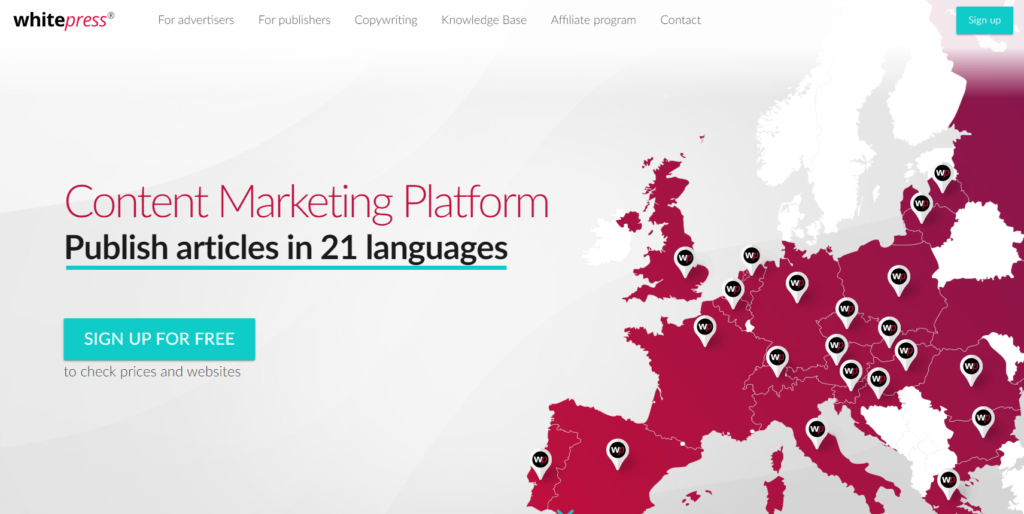The image size is (1024, 514).
Task: Select the map pin on Slovakia
Action: point(889,331)
